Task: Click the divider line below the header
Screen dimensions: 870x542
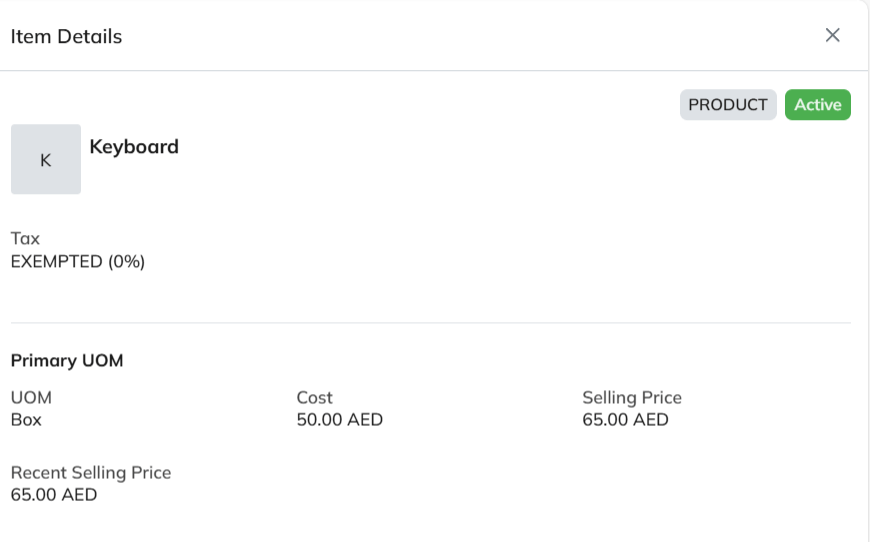Action: click(430, 71)
